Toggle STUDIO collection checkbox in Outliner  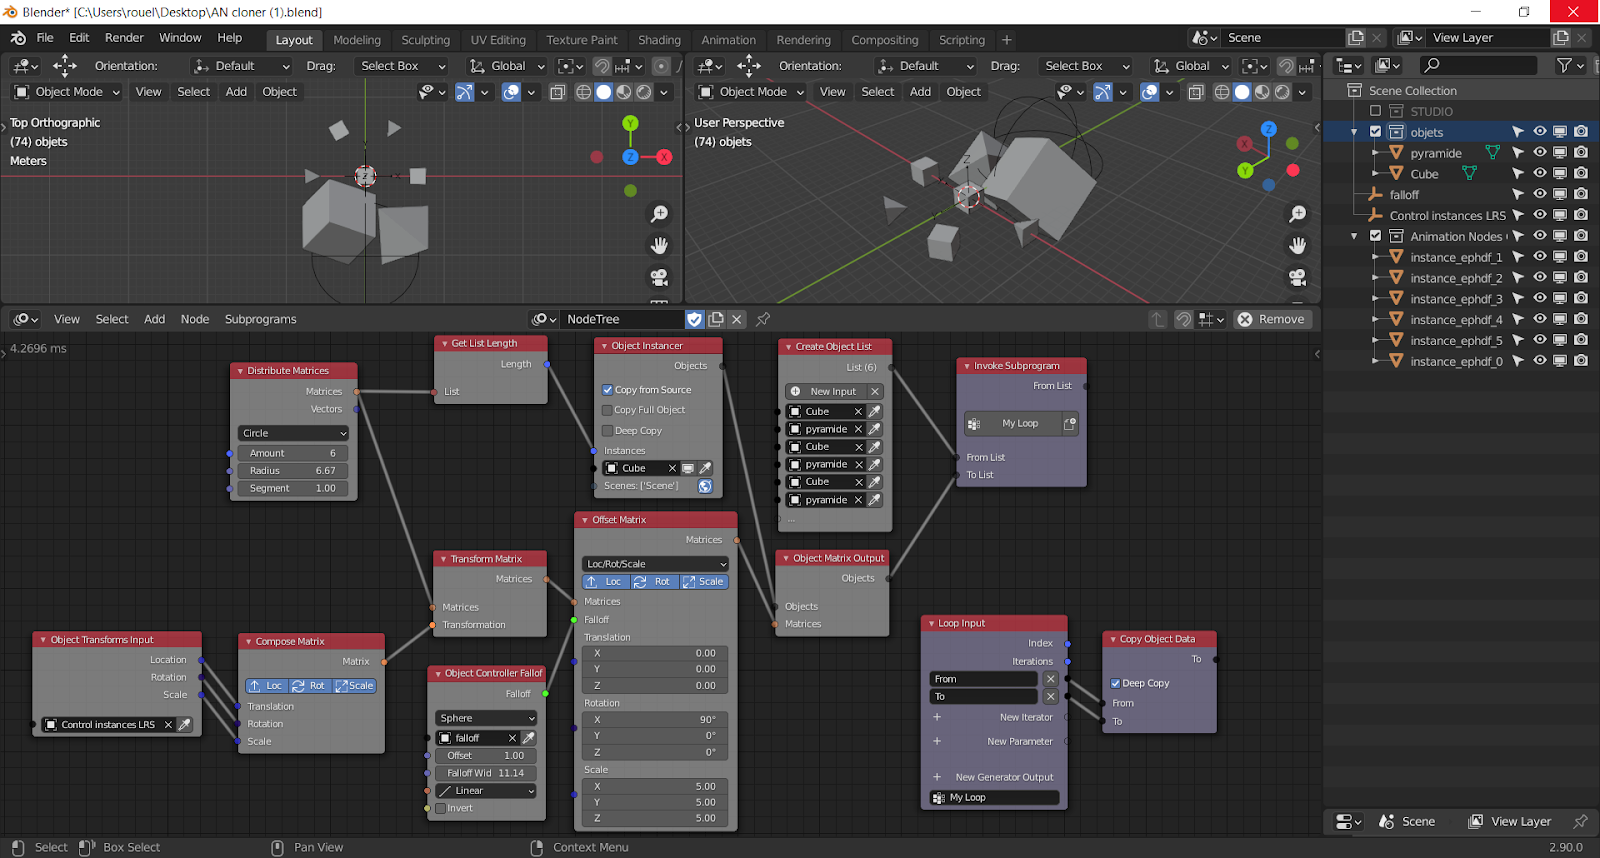1375,111
